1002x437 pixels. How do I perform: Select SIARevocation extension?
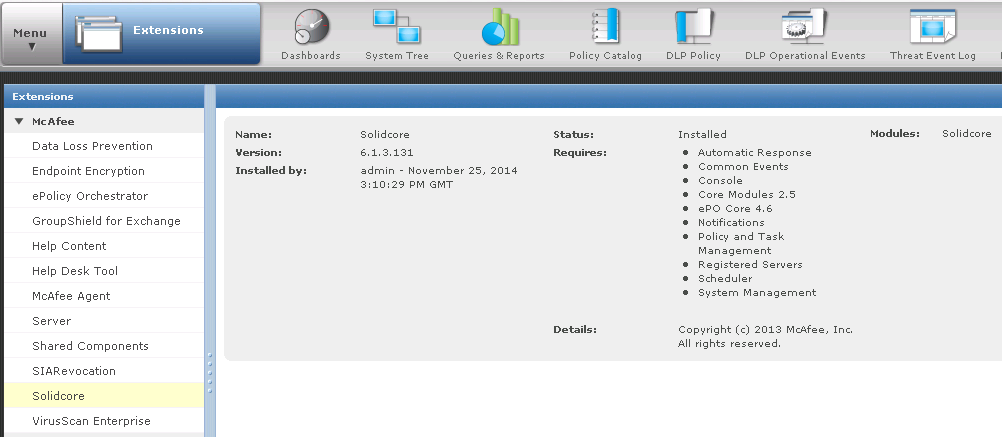point(104,371)
